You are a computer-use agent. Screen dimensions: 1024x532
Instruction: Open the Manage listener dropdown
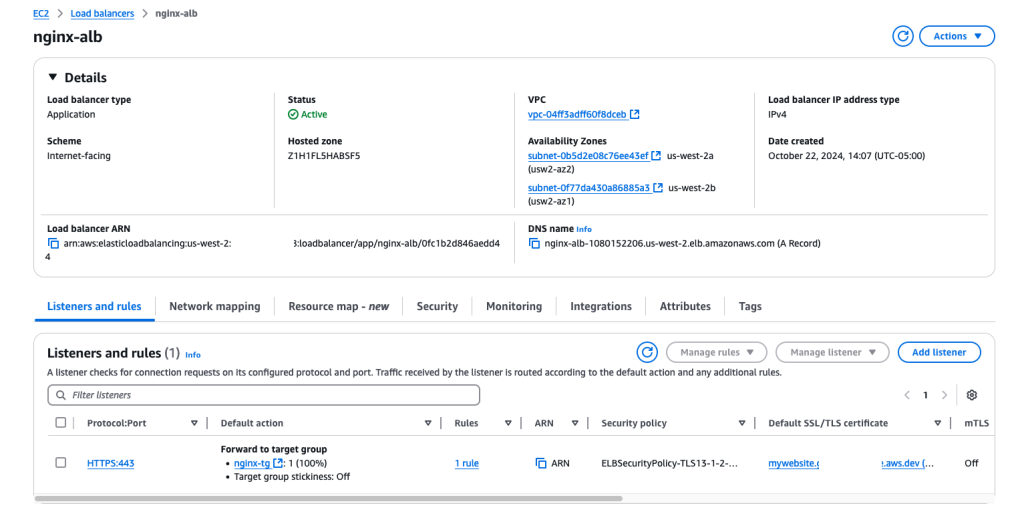pyautogui.click(x=833, y=352)
